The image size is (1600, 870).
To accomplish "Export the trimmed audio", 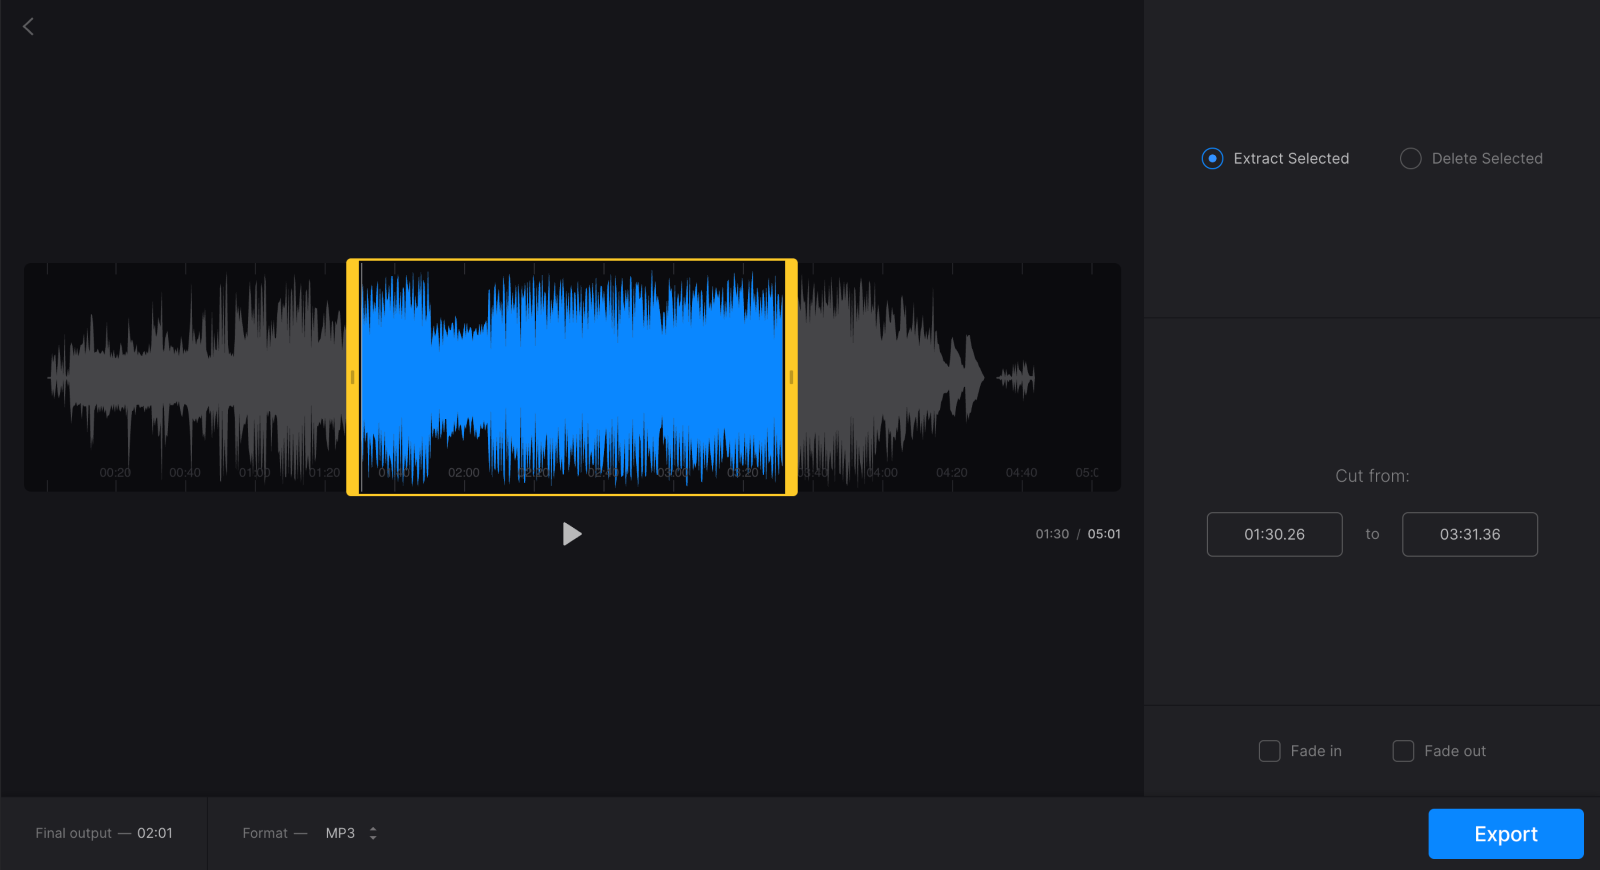I will click(x=1506, y=834).
